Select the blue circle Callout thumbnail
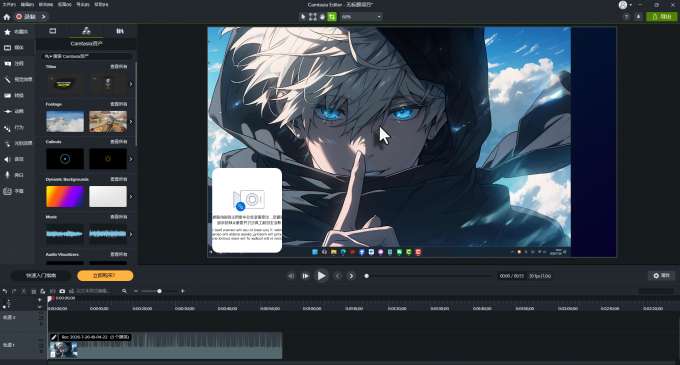Viewport: 680px width, 365px height. (65, 159)
